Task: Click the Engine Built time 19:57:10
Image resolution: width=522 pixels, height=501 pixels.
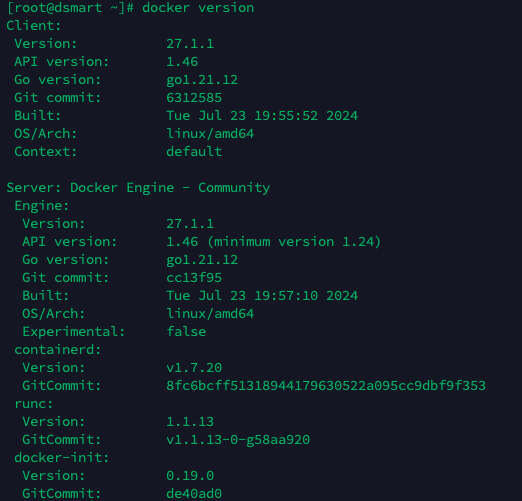Action: 286,296
